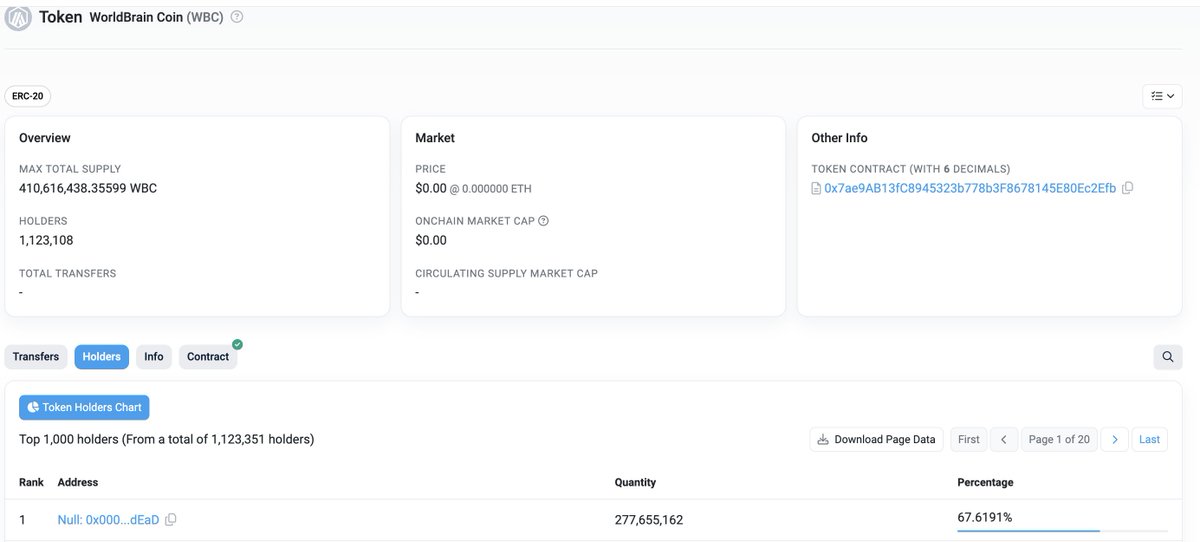The image size is (1200, 542).
Task: Click the Quantity column header
Action: pyautogui.click(x=635, y=482)
